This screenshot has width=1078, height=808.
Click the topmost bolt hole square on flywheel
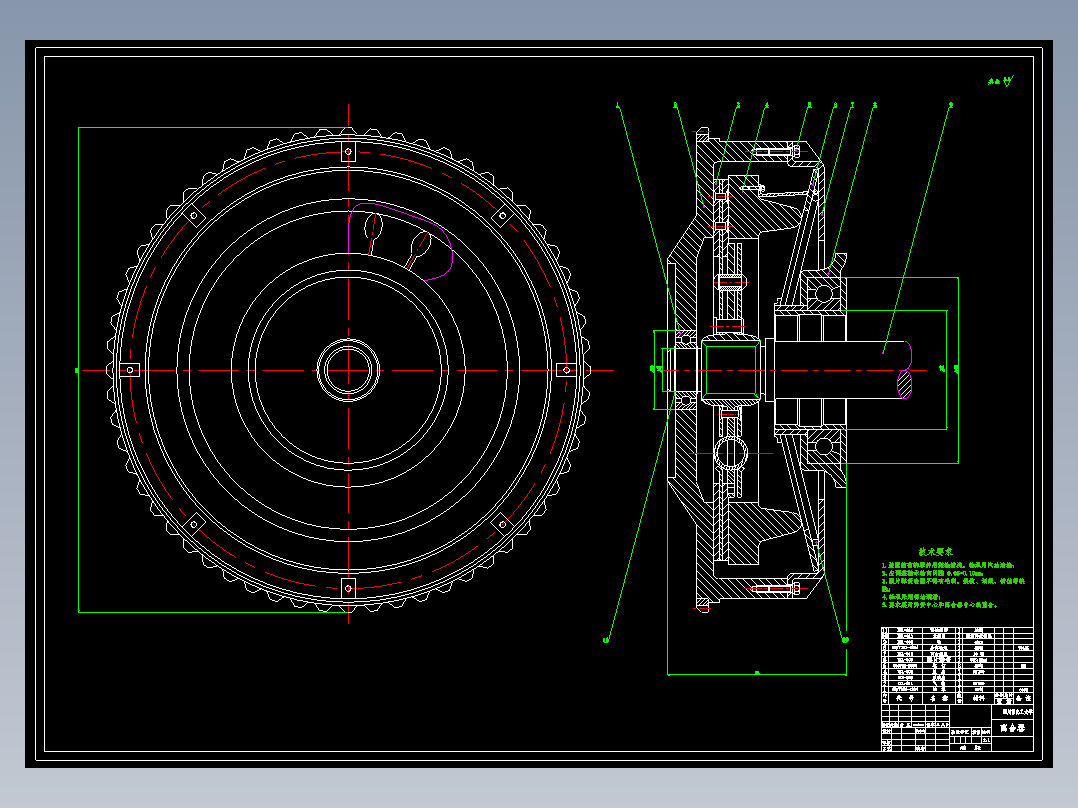click(348, 151)
